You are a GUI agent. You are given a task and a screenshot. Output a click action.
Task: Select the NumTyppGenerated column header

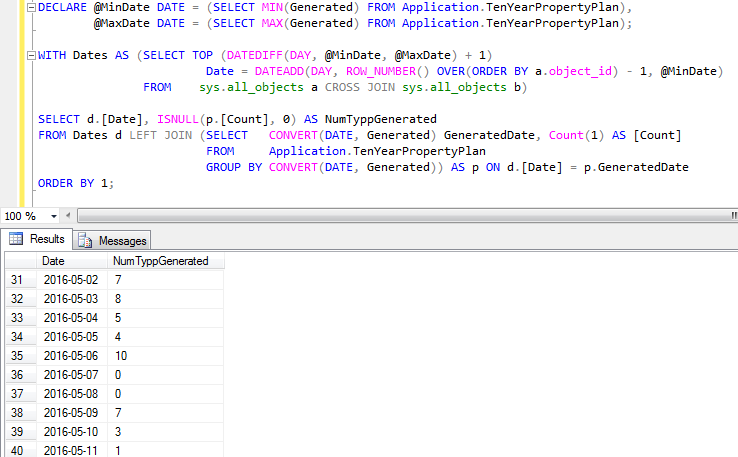pyautogui.click(x=166, y=261)
